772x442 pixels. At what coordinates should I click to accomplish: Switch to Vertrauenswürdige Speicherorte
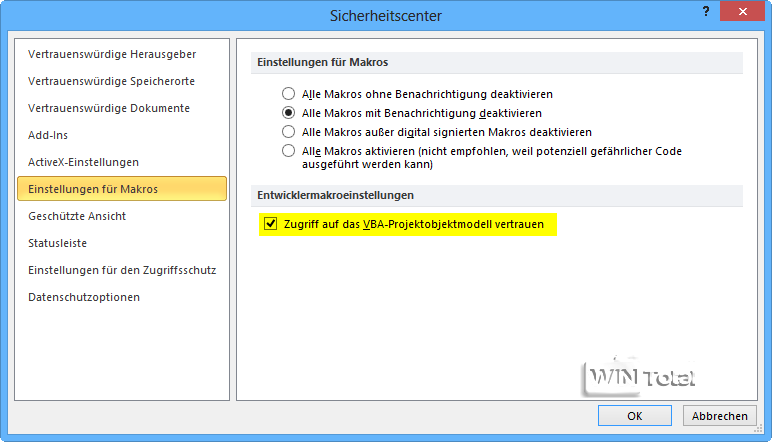[111, 81]
